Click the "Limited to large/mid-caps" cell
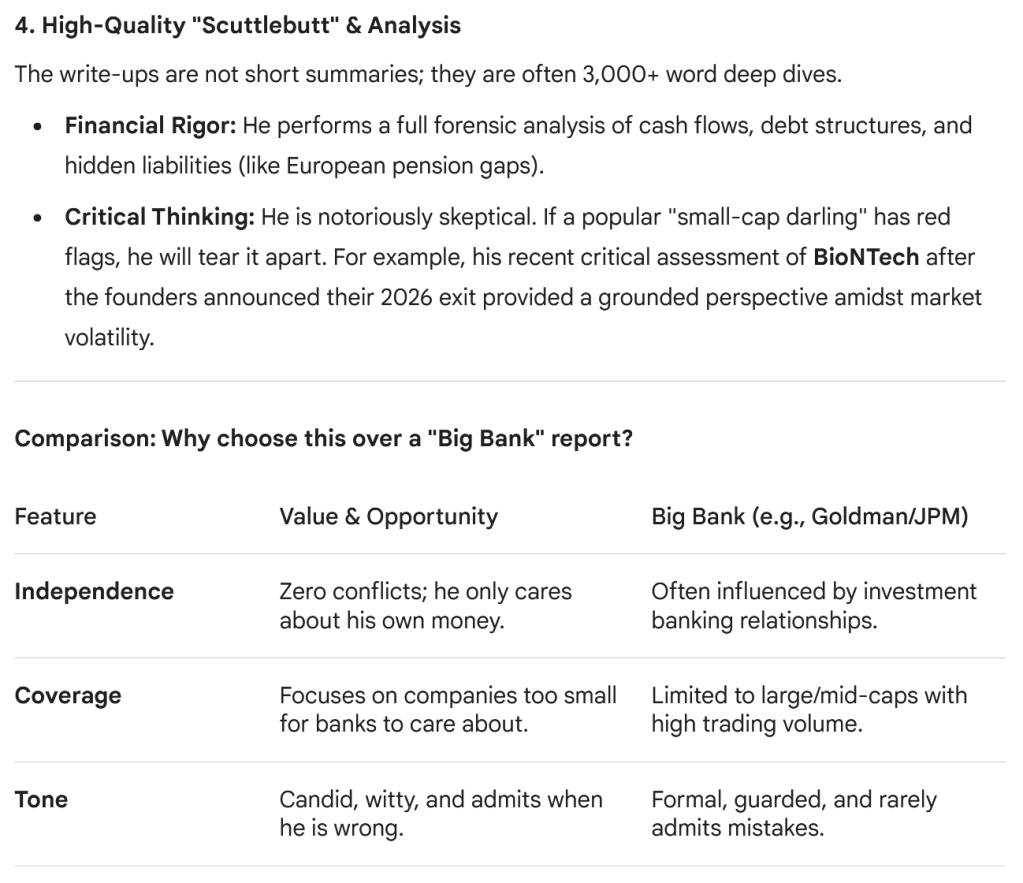Image resolution: width=1023 pixels, height=883 pixels. coord(808,709)
